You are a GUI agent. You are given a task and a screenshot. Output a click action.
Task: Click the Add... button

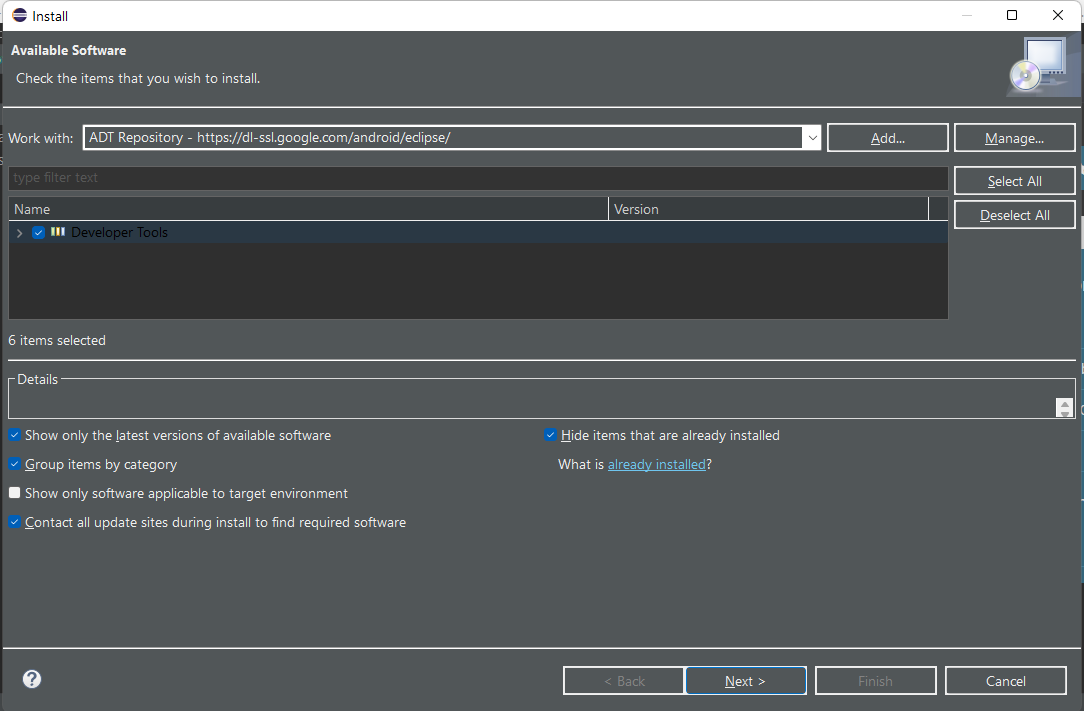888,138
